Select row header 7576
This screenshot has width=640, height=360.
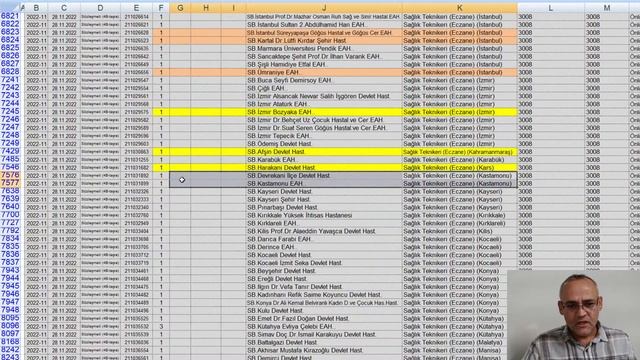[10, 176]
